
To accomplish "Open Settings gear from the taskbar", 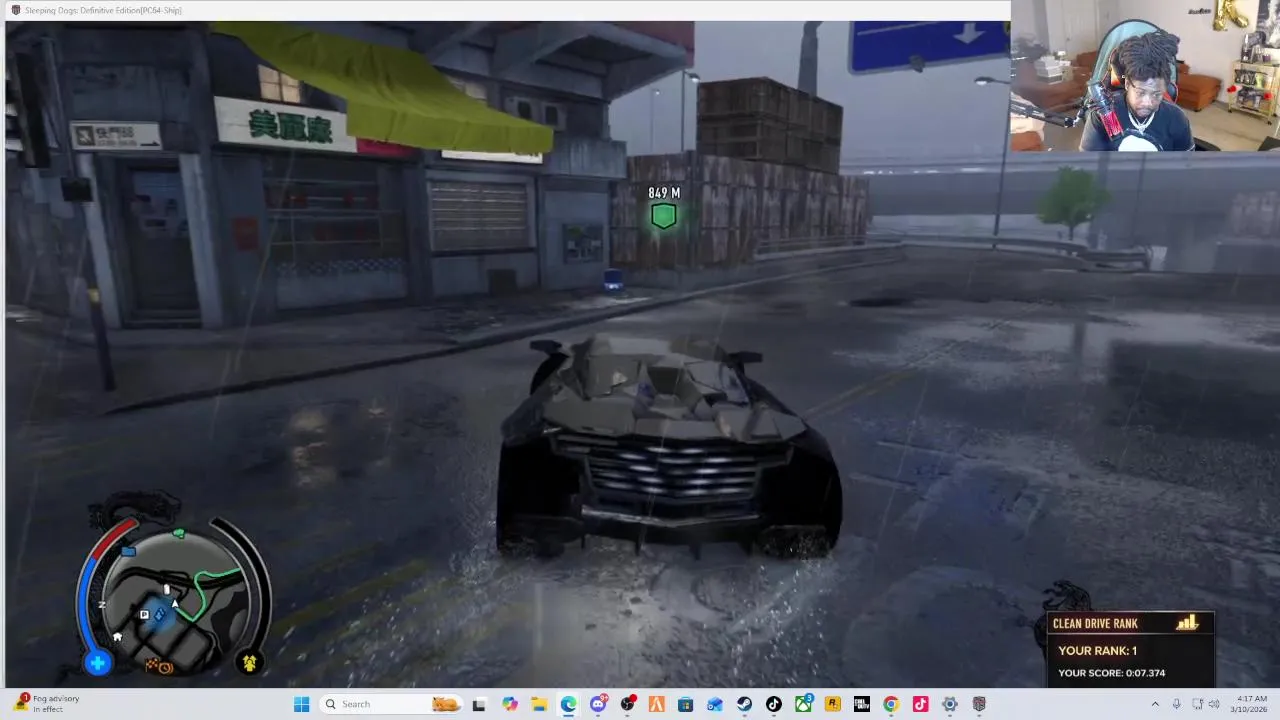I will pos(949,704).
